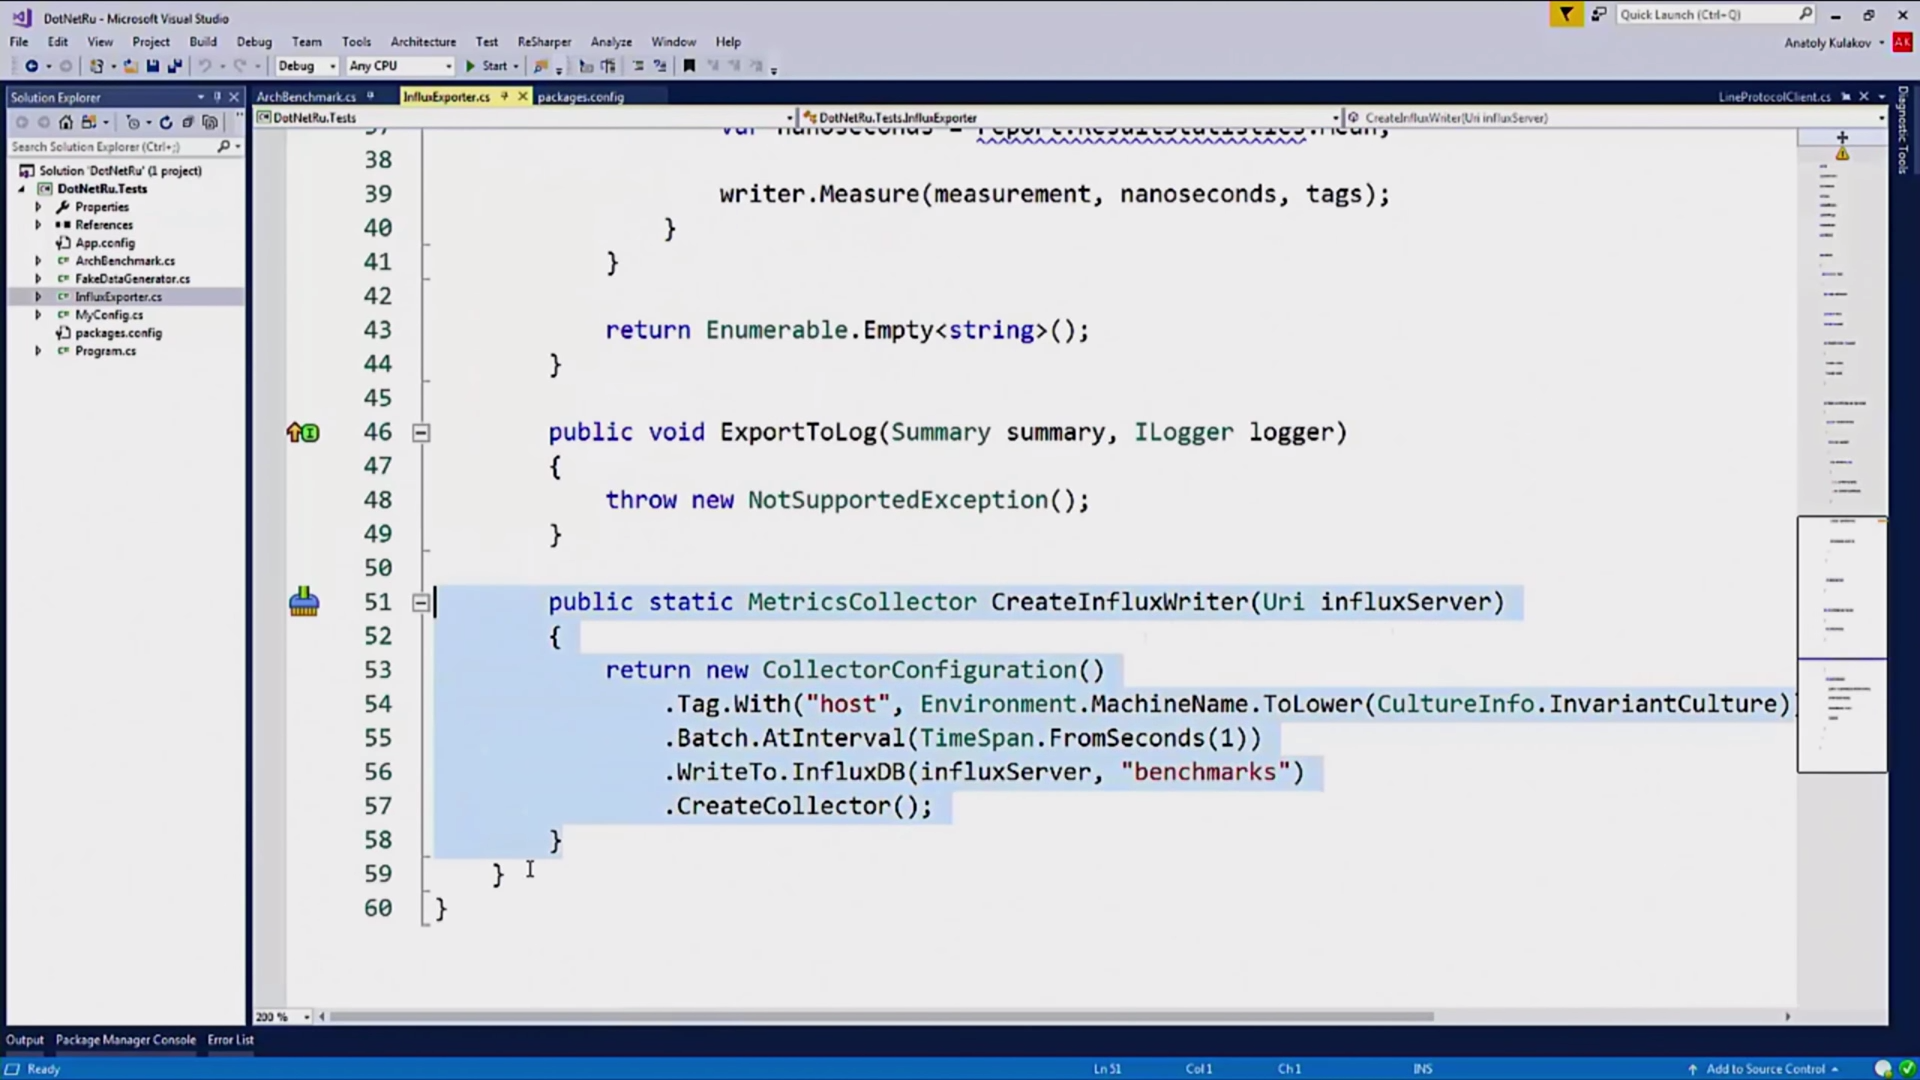Pin the Solution Explorer panel
The height and width of the screenshot is (1080, 1920).
(x=217, y=97)
